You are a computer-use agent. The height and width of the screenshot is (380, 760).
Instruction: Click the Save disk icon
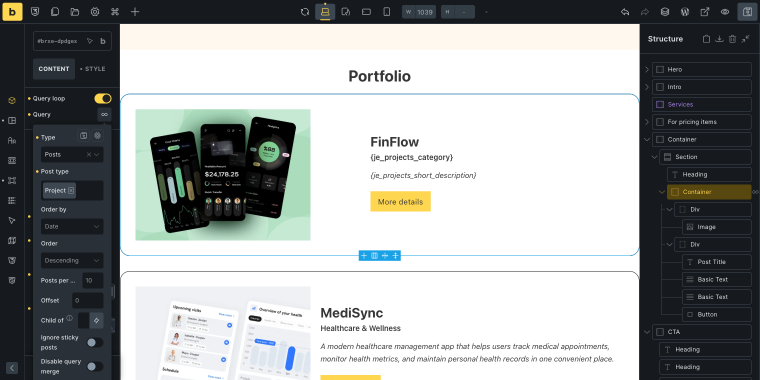[747, 12]
